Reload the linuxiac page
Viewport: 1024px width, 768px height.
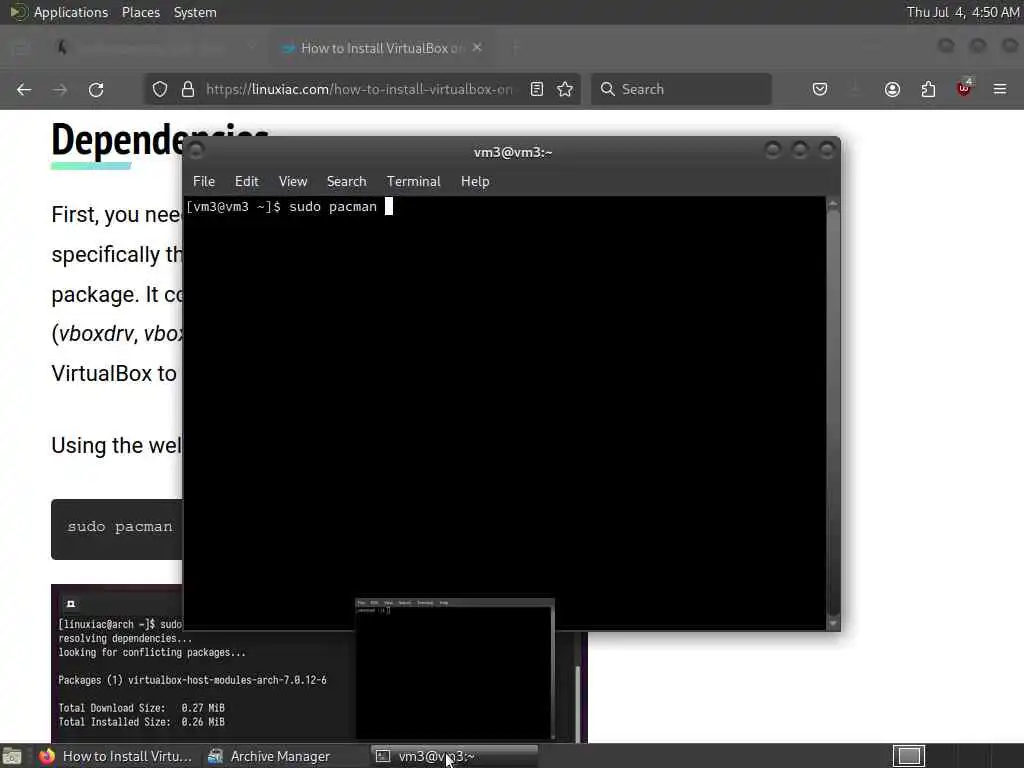[96, 89]
